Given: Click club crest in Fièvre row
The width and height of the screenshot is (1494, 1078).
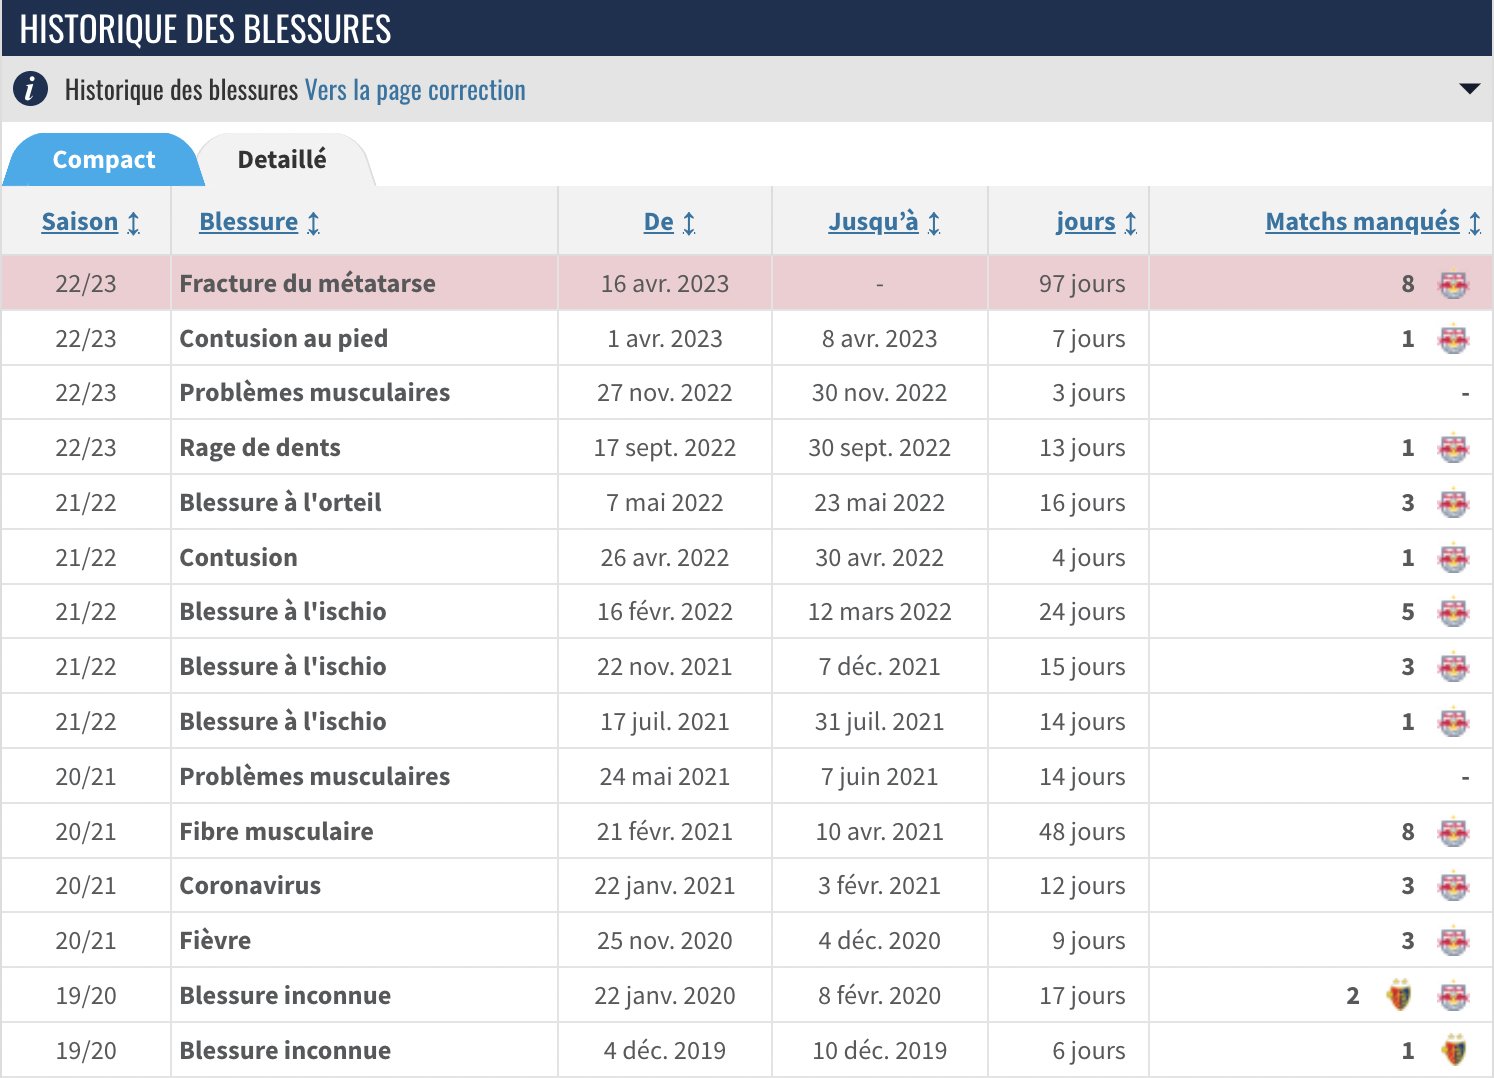Looking at the screenshot, I should coord(1452,941).
